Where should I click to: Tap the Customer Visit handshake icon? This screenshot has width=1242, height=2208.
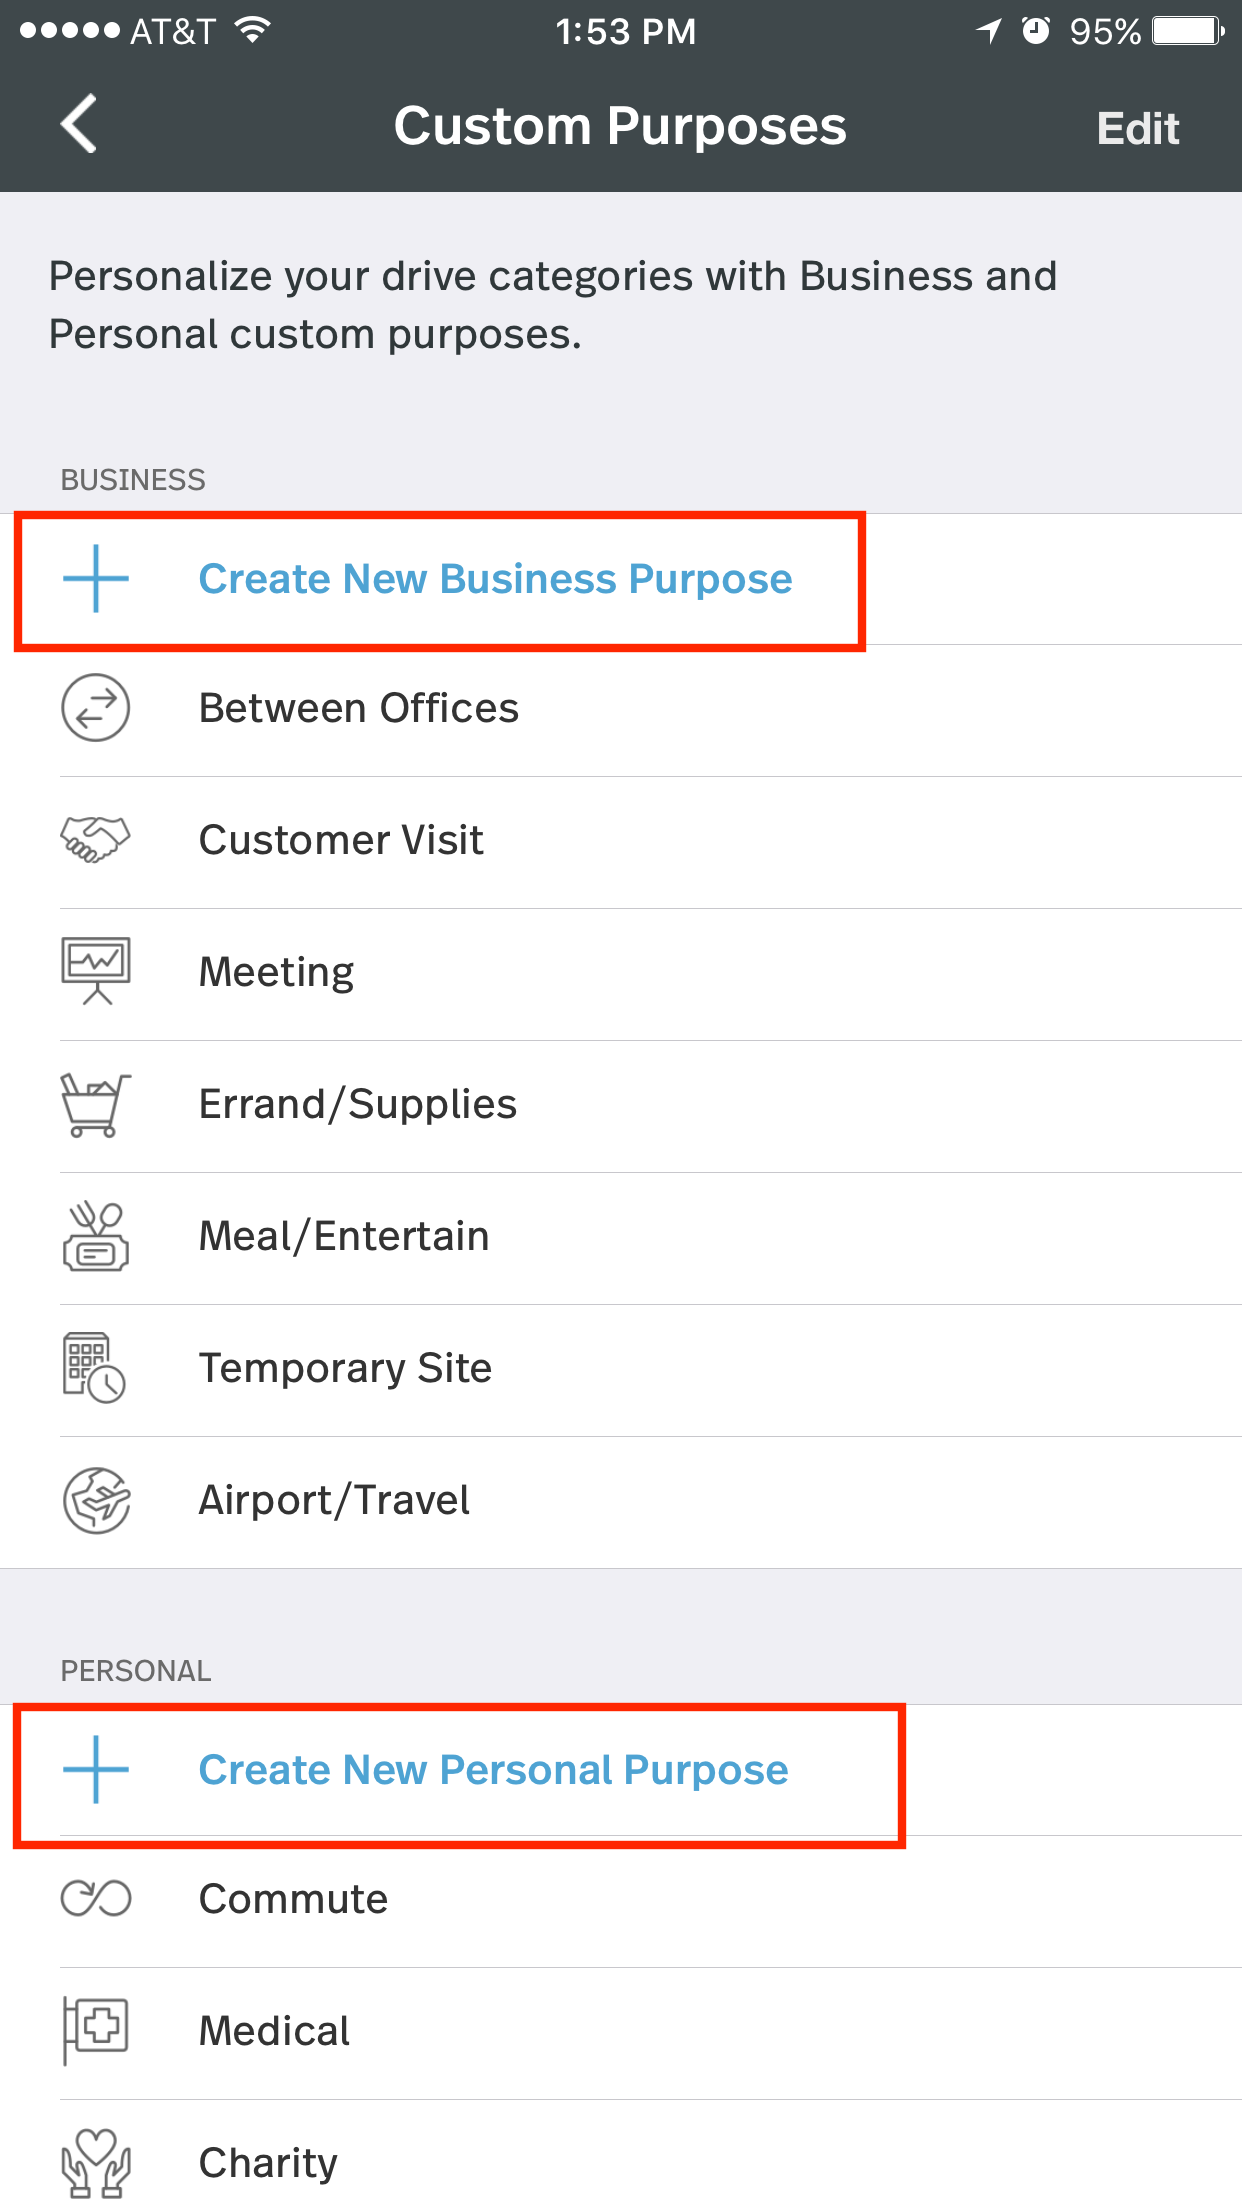[96, 840]
